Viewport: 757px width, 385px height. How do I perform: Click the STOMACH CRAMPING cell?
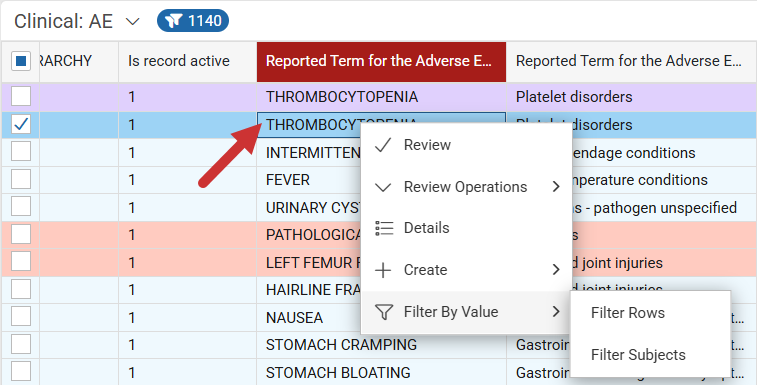click(x=381, y=345)
